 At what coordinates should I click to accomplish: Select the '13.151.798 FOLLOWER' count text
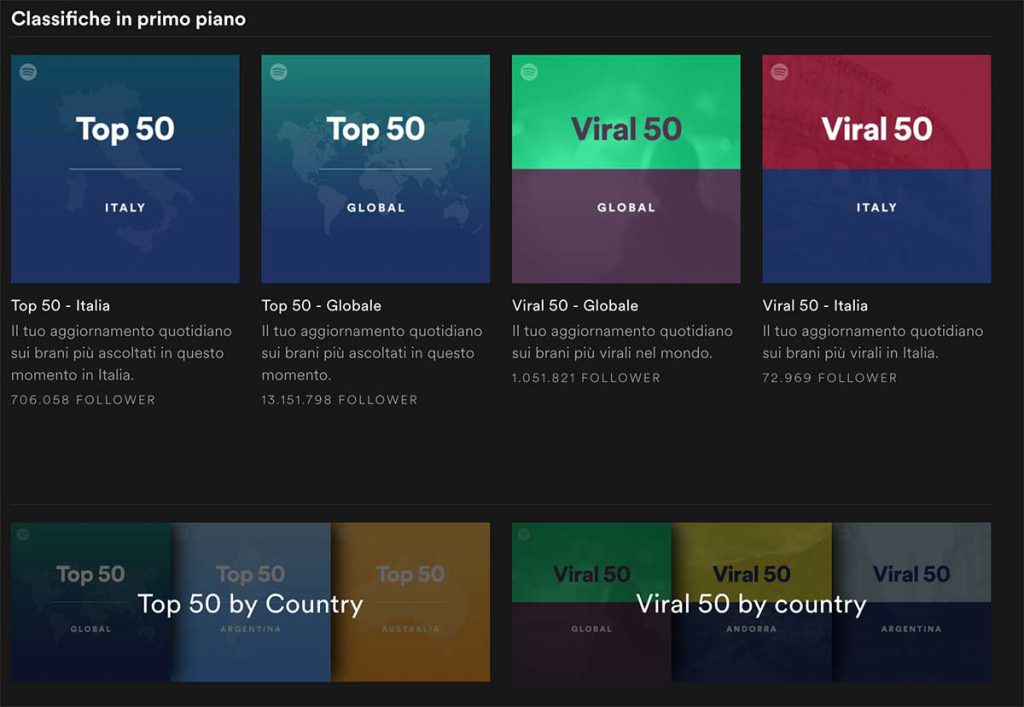pos(340,400)
